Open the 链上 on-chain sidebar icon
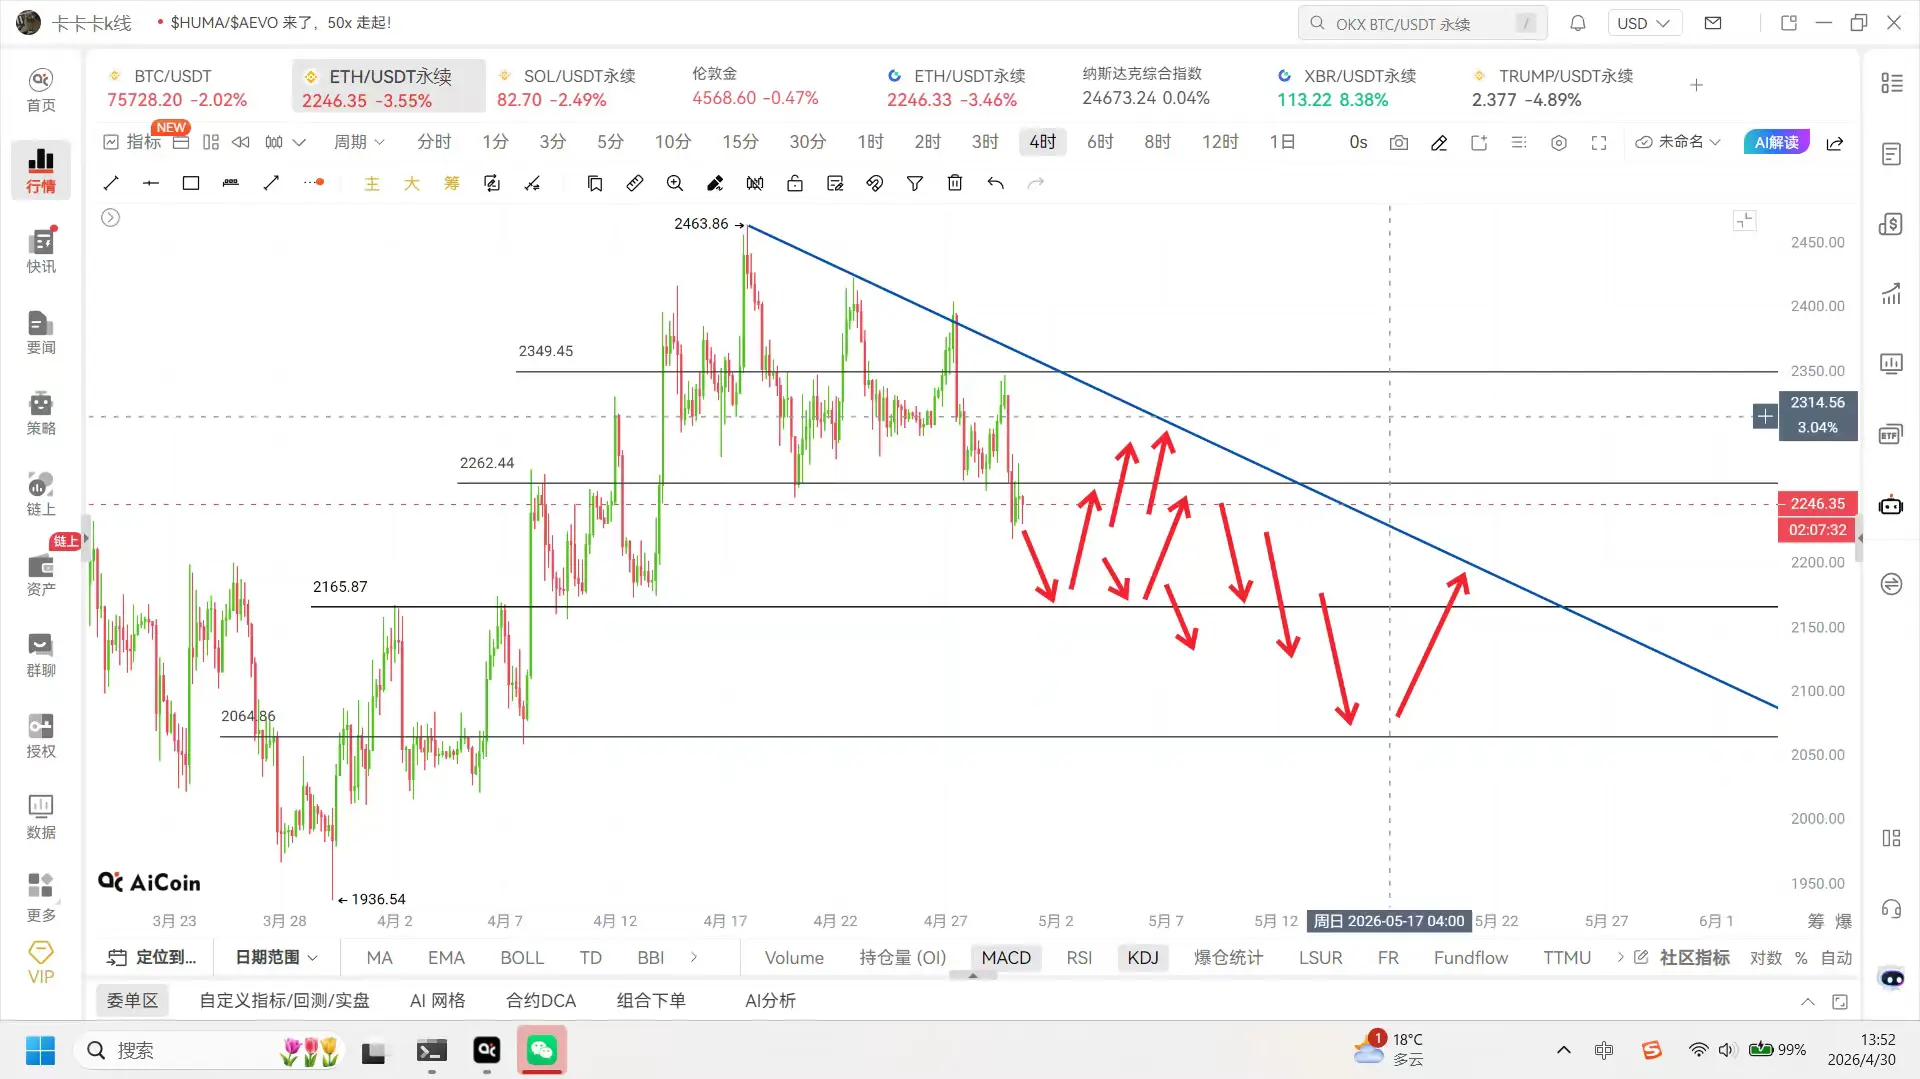 coord(41,494)
